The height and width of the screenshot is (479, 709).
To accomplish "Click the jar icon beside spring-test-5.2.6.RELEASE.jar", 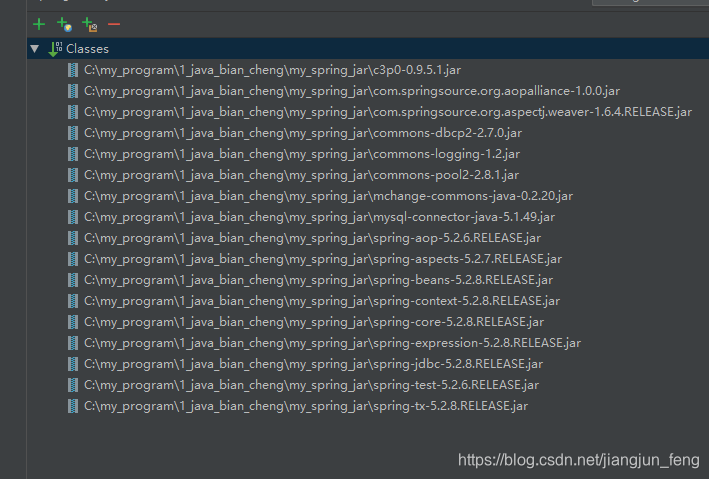I will (x=73, y=385).
